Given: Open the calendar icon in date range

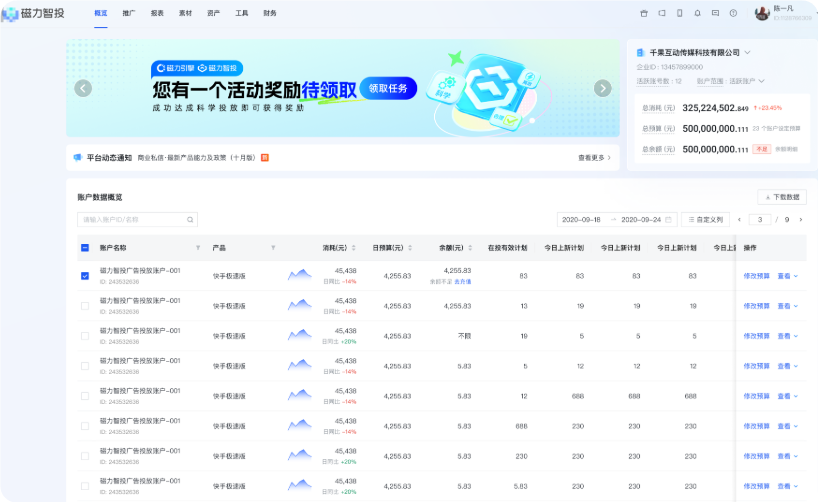Looking at the screenshot, I should point(668,220).
